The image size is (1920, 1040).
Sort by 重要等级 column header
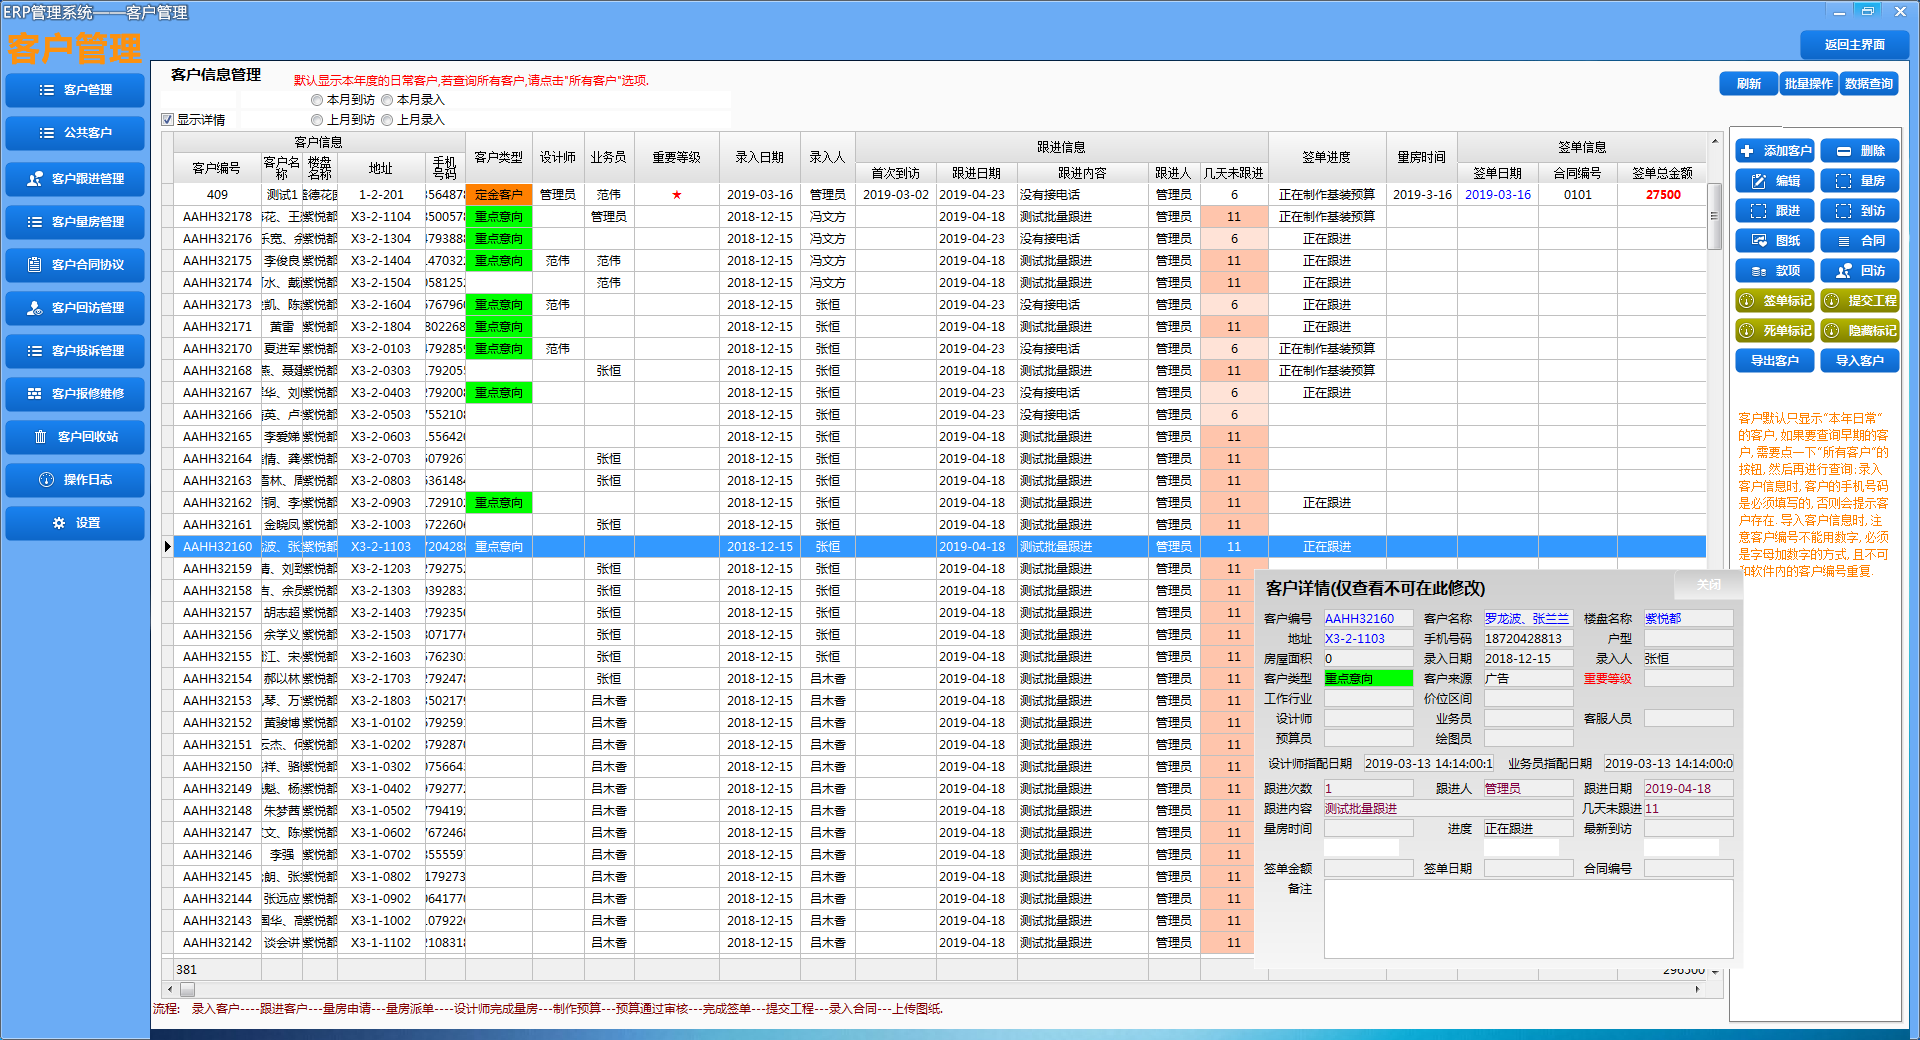tap(677, 157)
